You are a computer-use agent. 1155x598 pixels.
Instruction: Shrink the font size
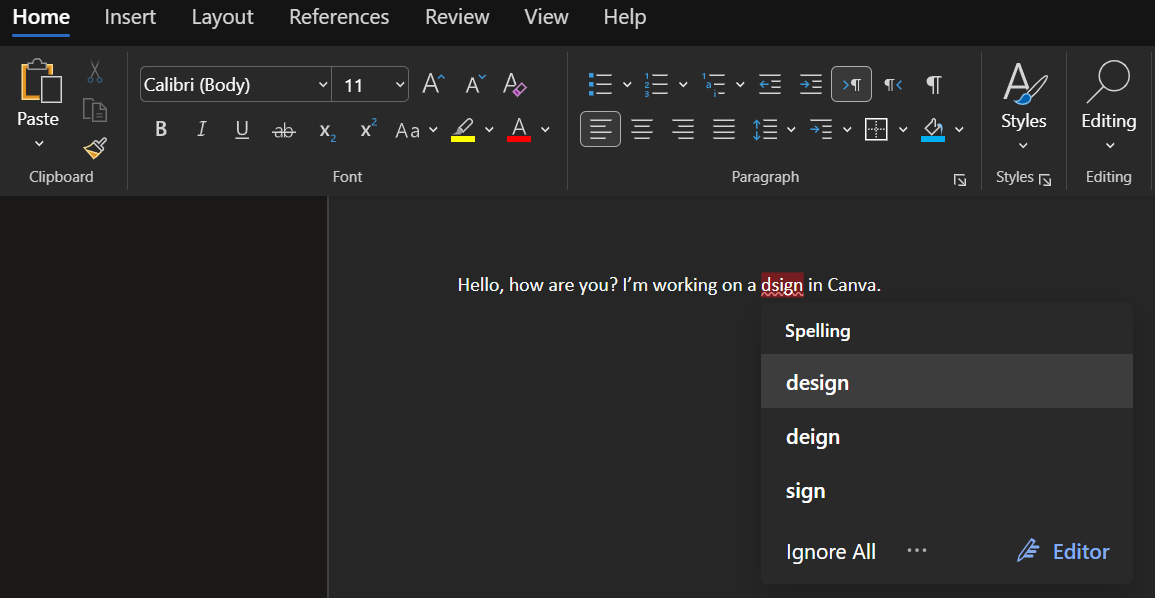pos(475,84)
